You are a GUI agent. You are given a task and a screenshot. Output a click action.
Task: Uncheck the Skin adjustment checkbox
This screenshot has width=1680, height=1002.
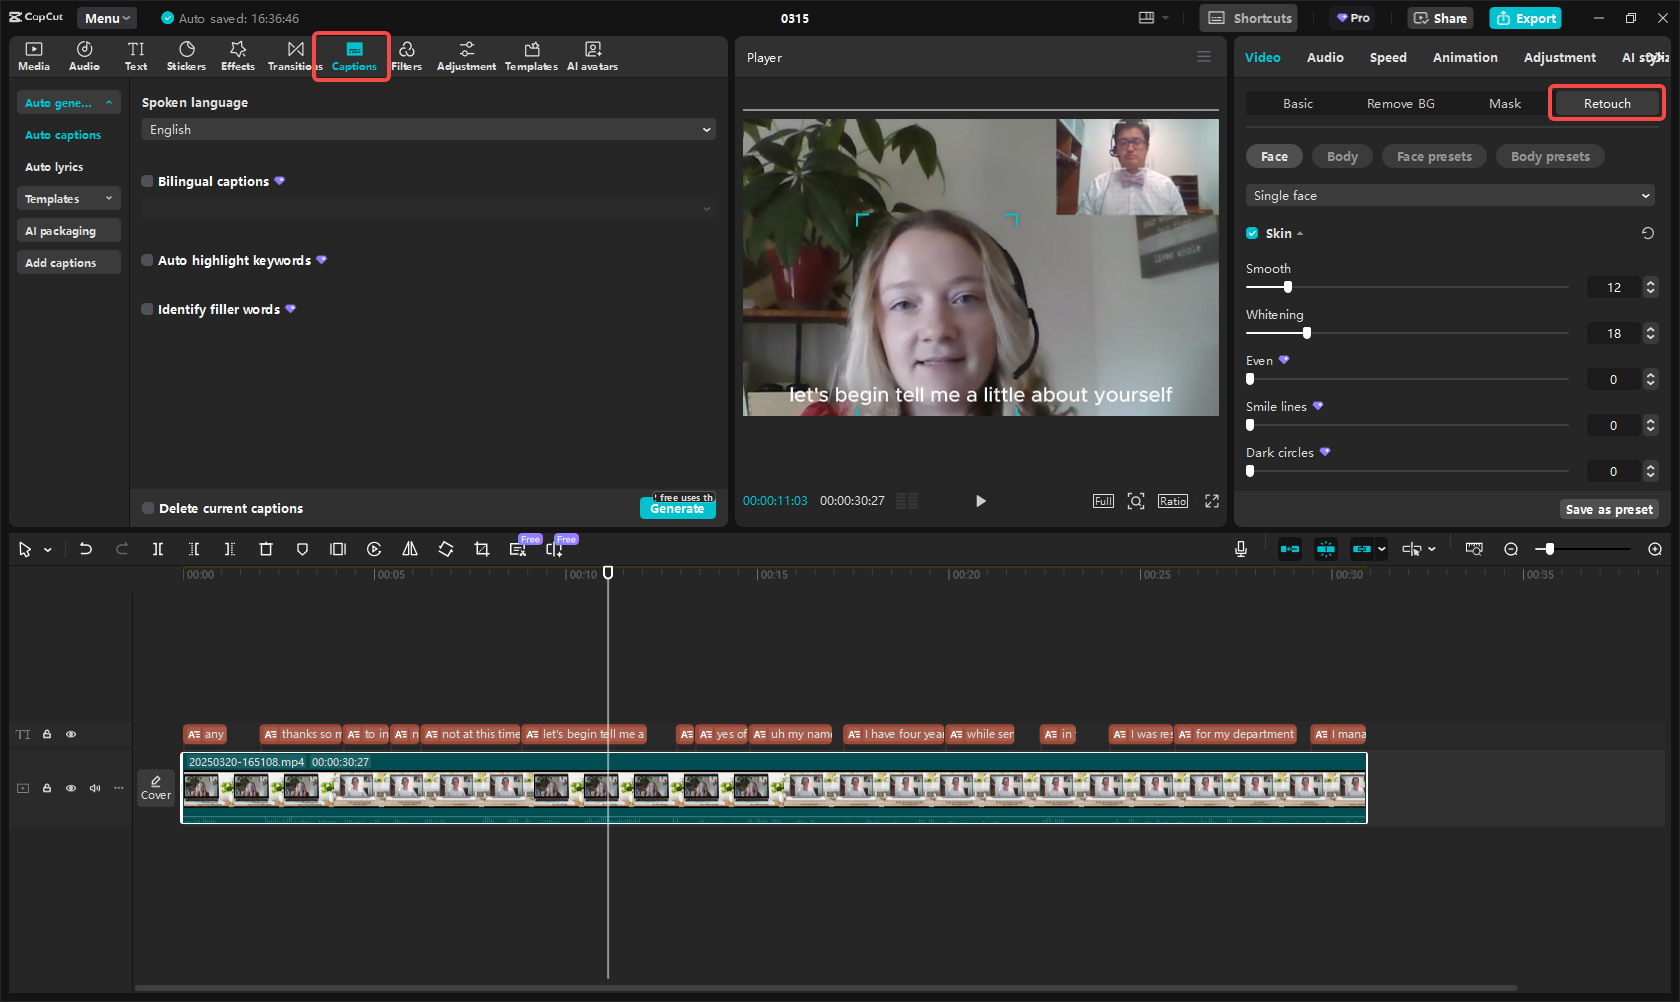tap(1251, 233)
